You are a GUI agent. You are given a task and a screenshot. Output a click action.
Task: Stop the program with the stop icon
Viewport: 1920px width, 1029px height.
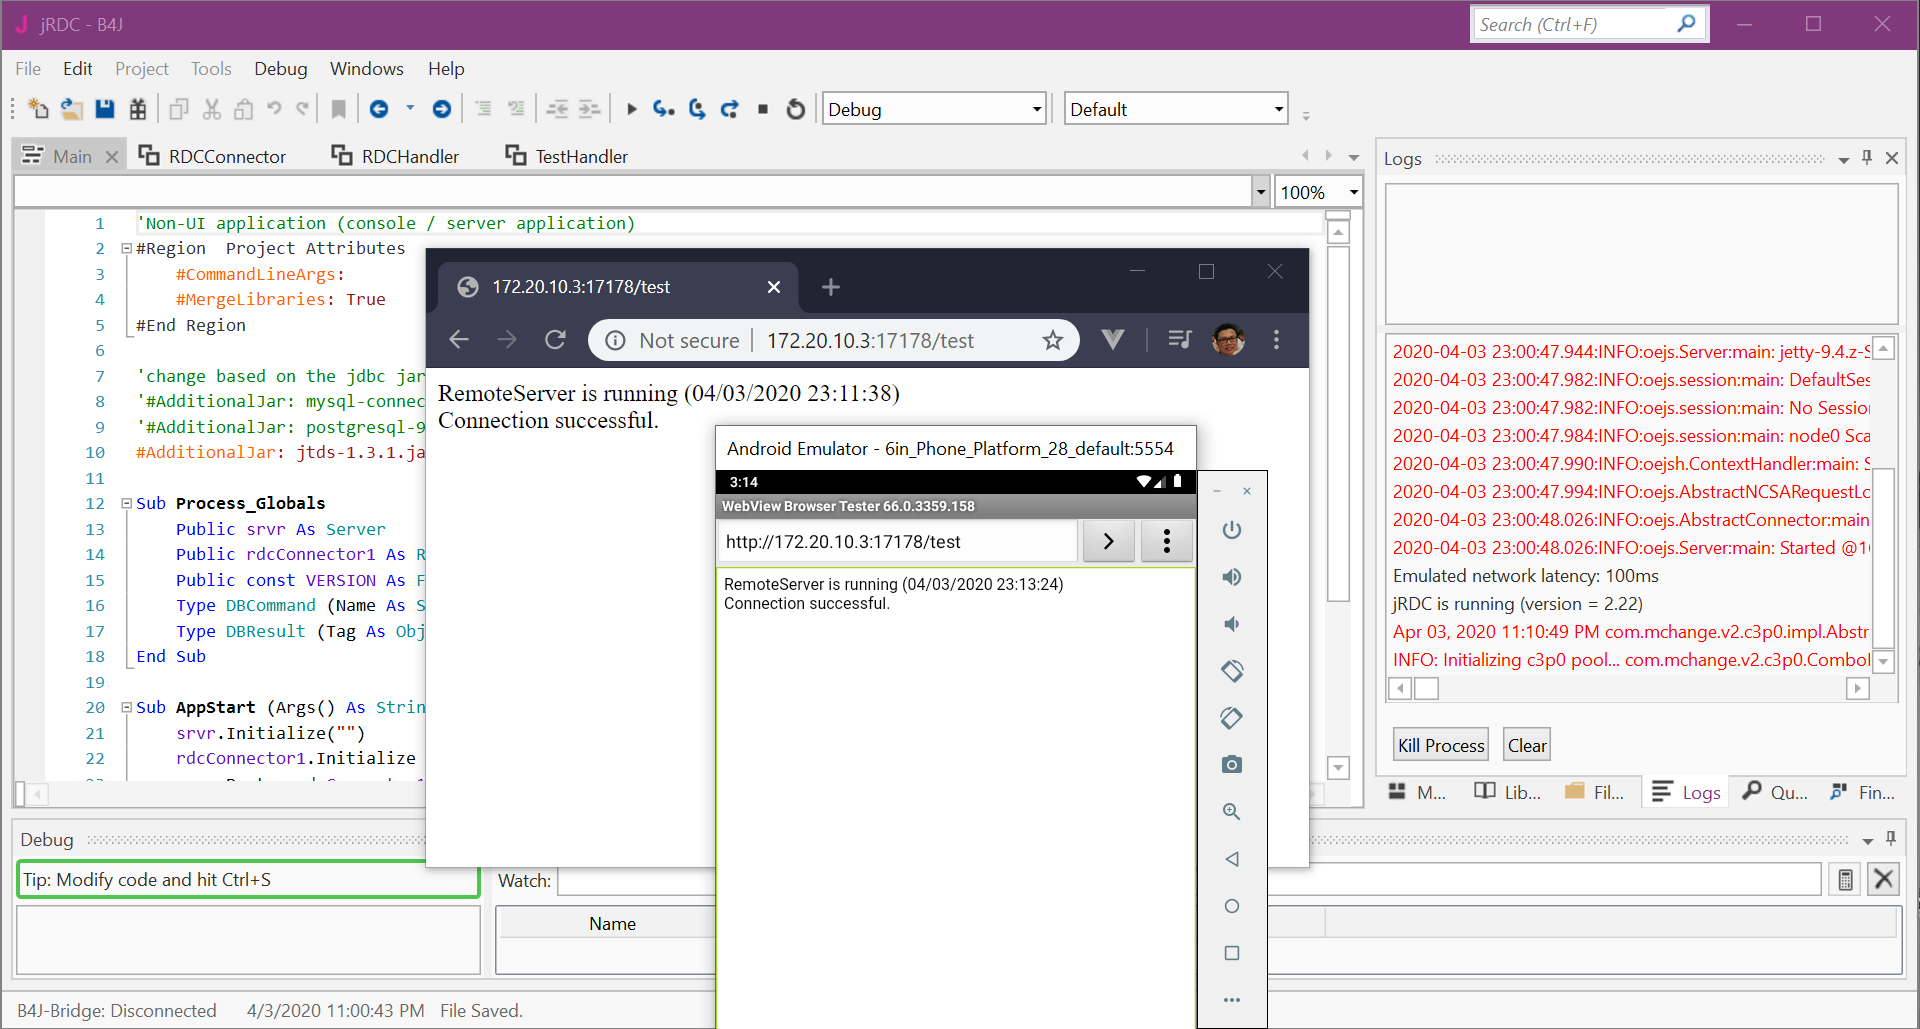click(x=763, y=109)
